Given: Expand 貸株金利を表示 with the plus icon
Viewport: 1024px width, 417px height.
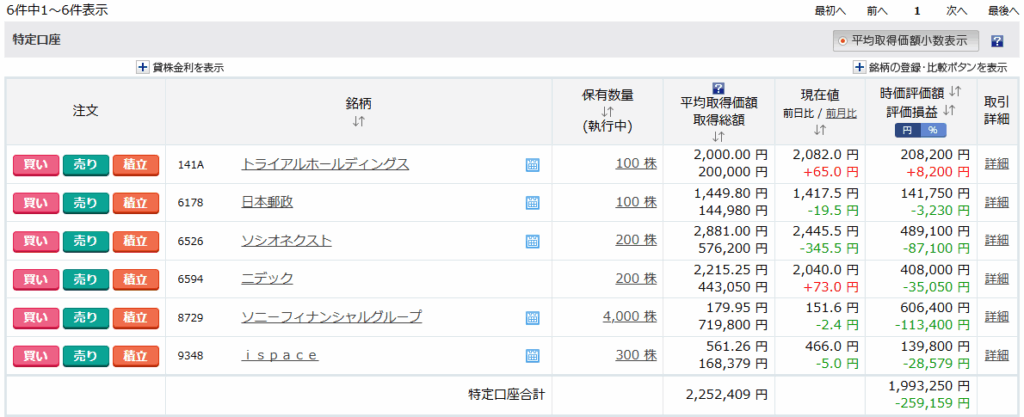Looking at the screenshot, I should point(143,67).
